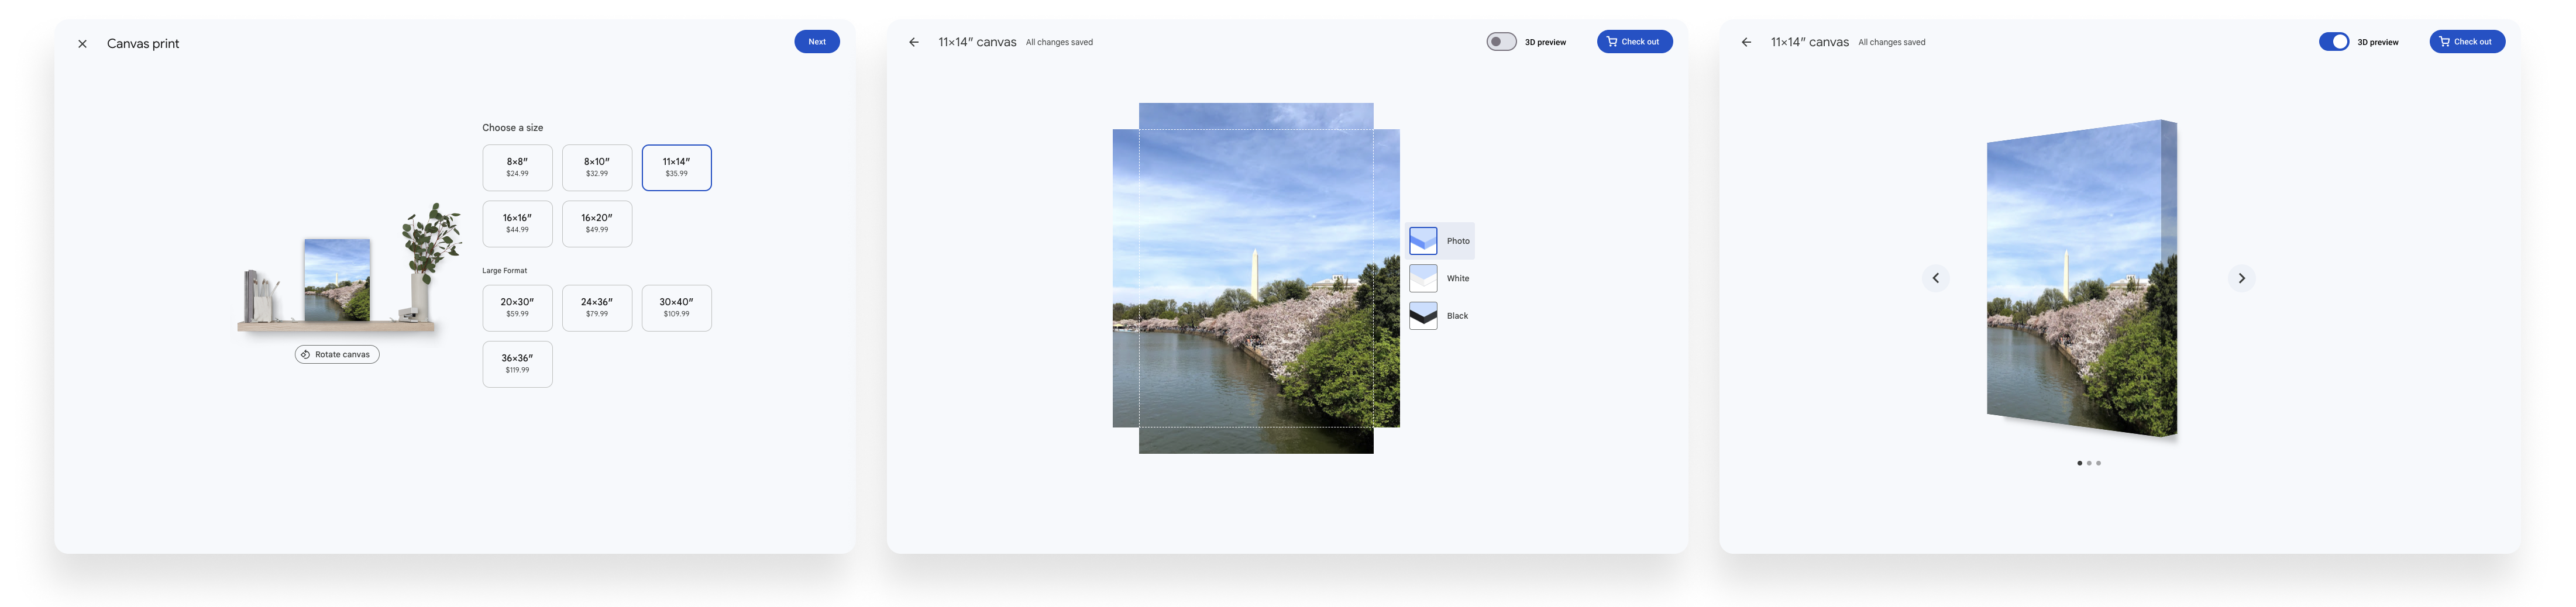Choose the White edge wrap option
The height and width of the screenshot is (607, 2576).
point(1439,278)
